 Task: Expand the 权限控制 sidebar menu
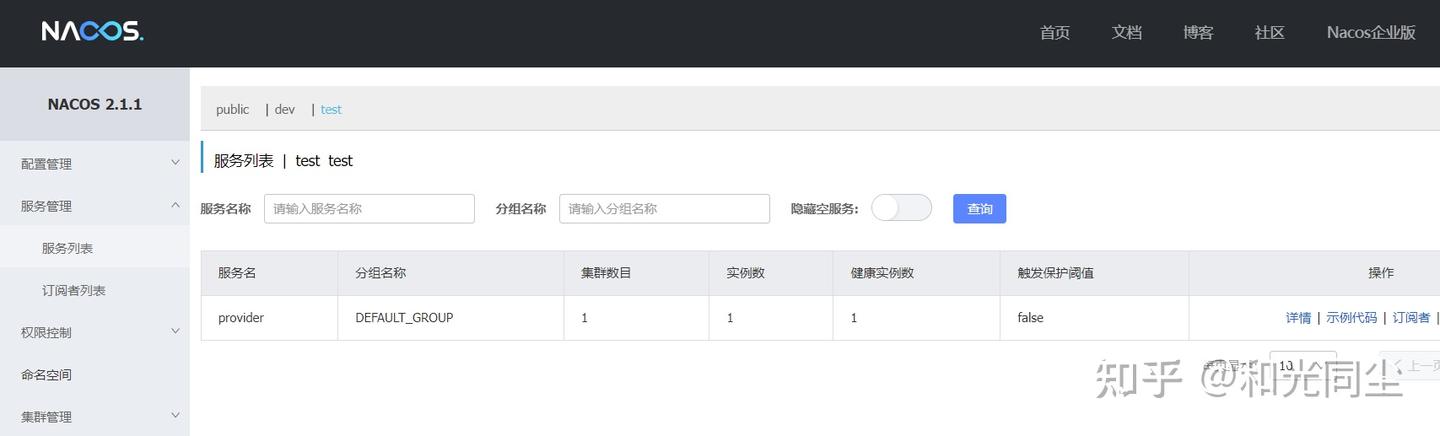click(95, 332)
